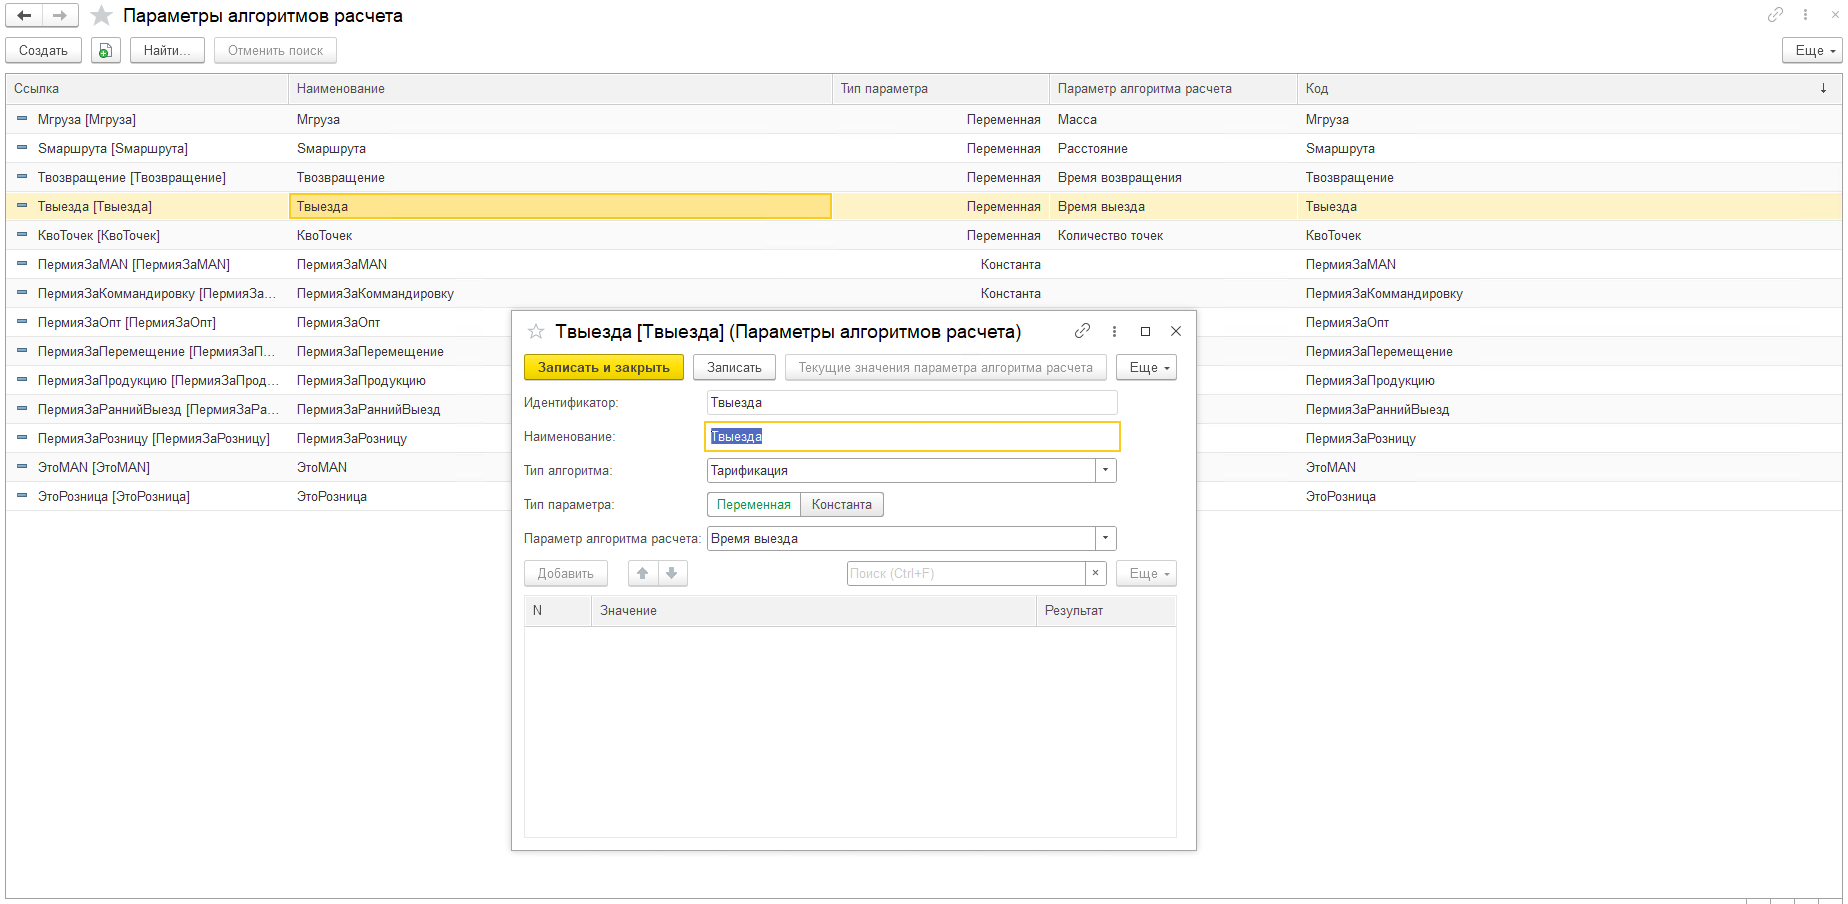Open the Еще menu in dialog header
Screen dimensions: 1848x904
click(x=1146, y=368)
